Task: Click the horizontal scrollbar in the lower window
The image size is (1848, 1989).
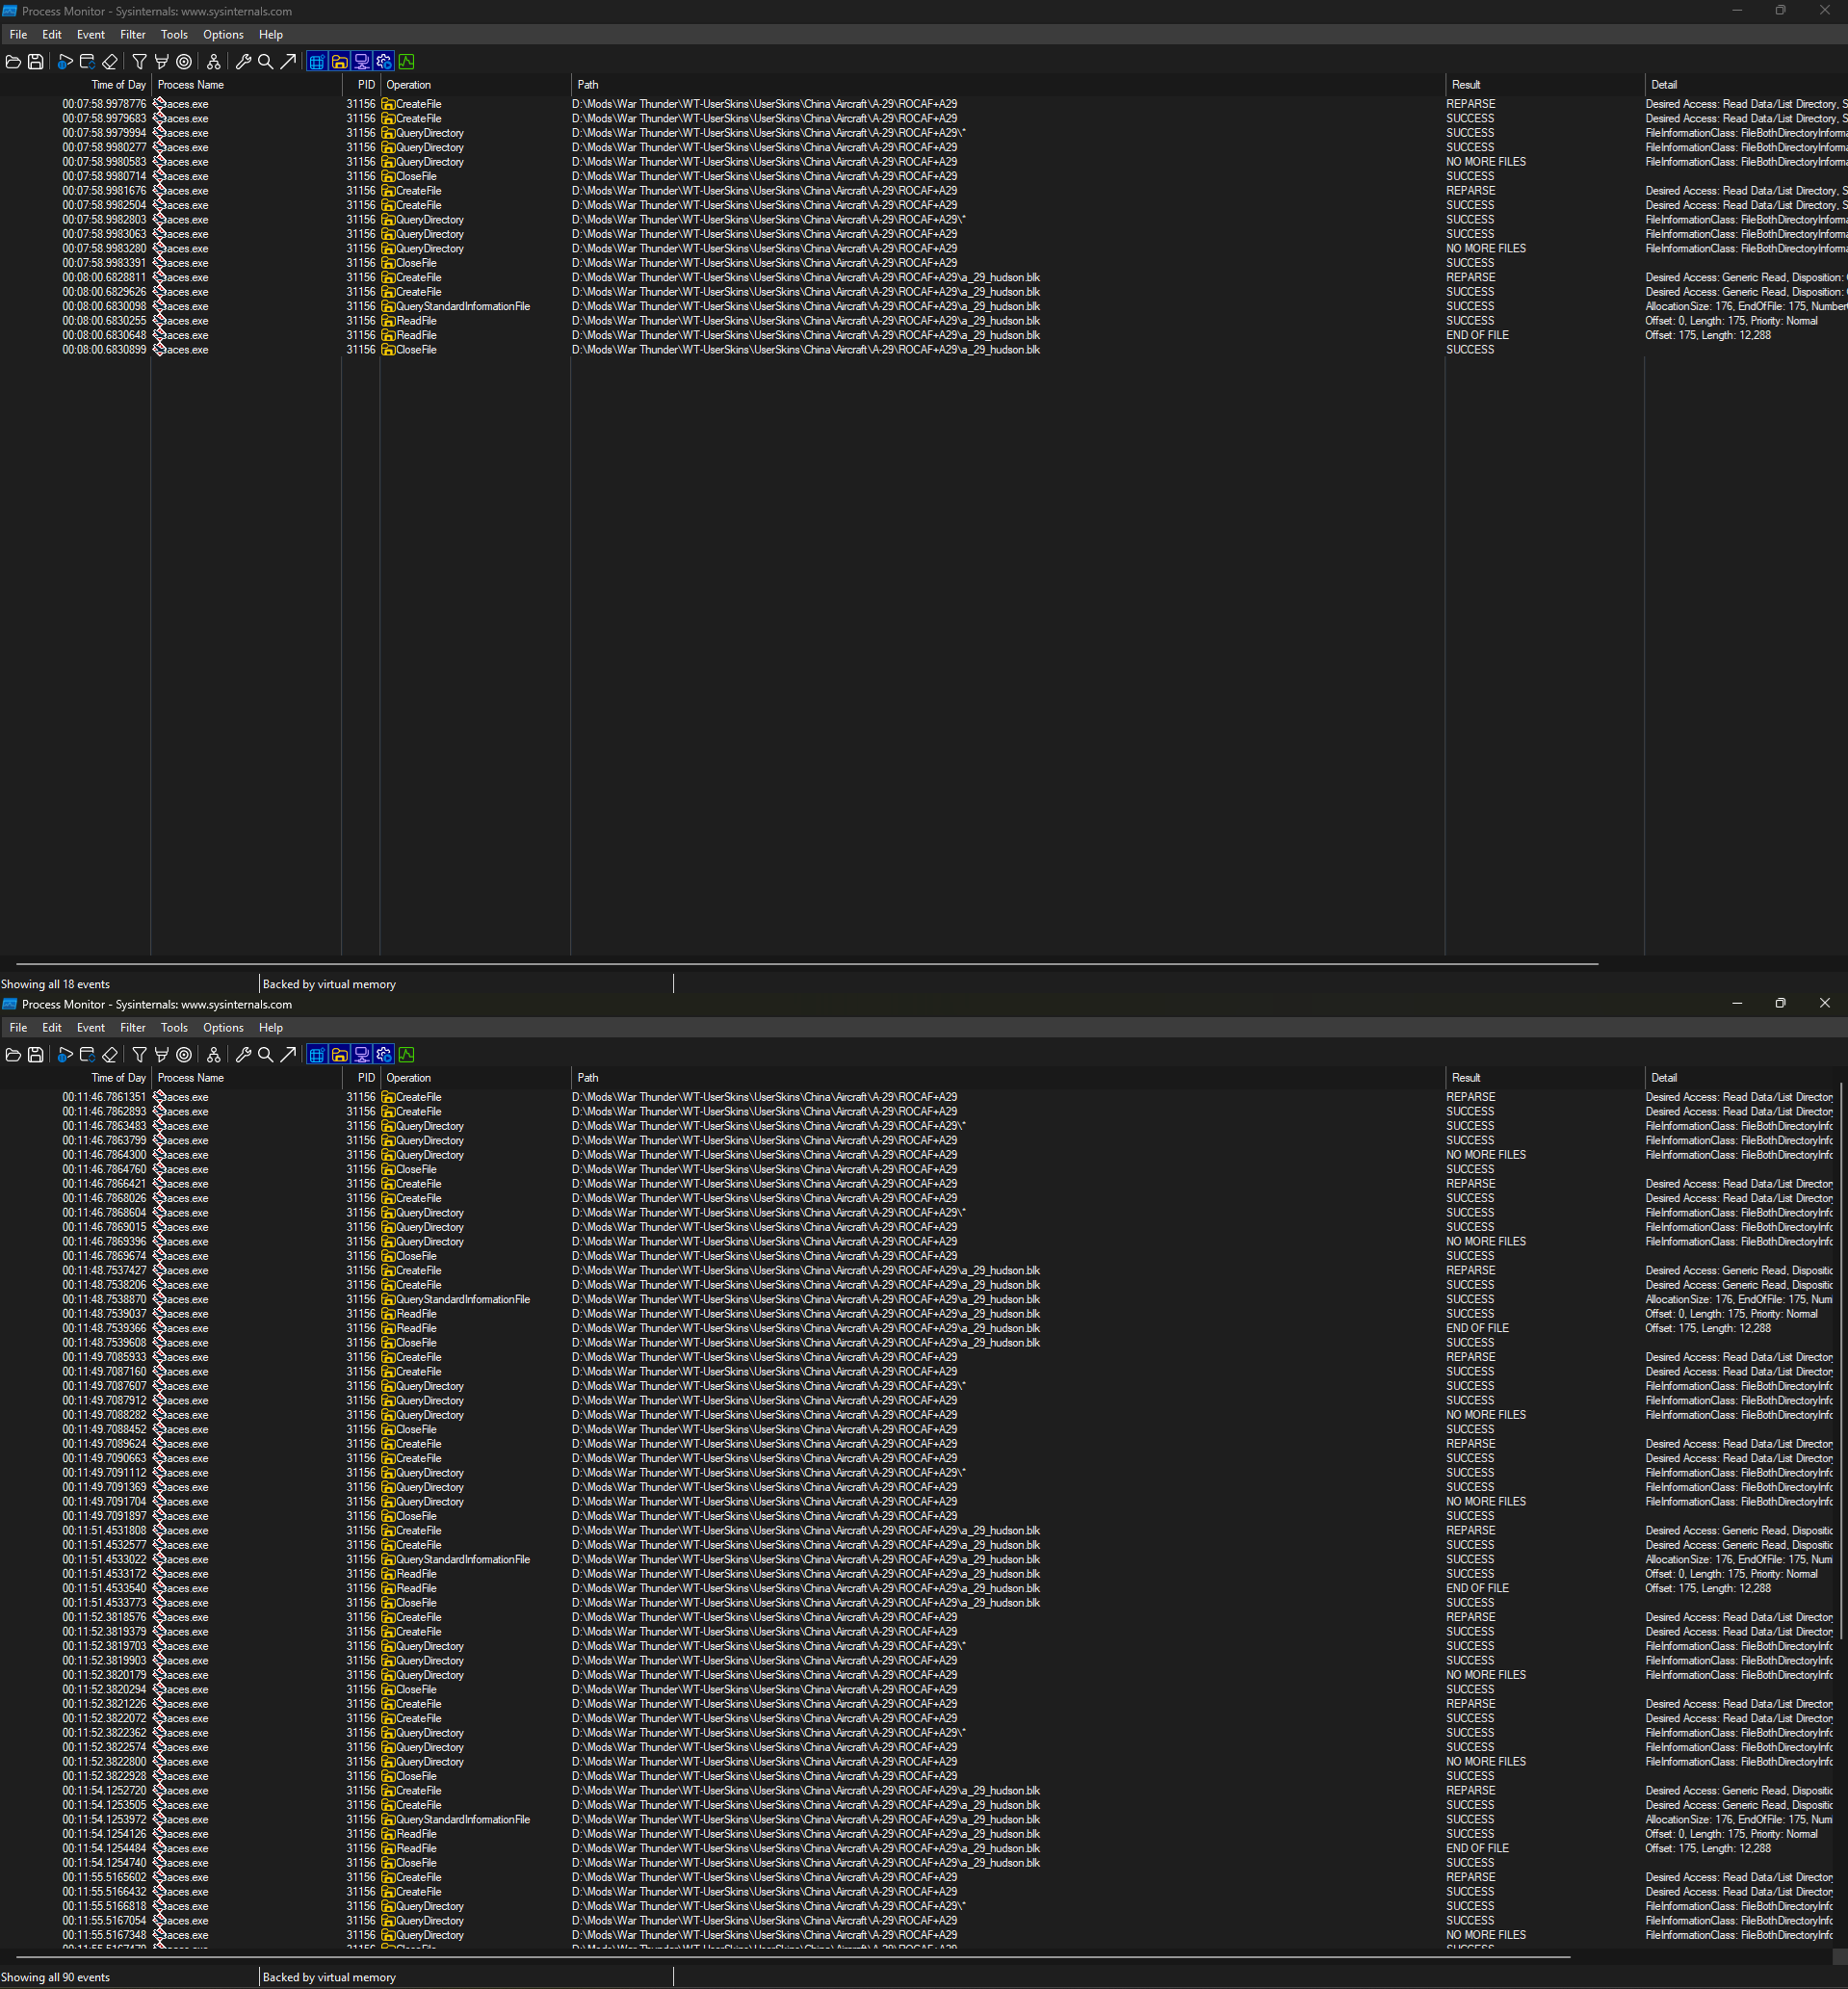Action: pos(793,1957)
